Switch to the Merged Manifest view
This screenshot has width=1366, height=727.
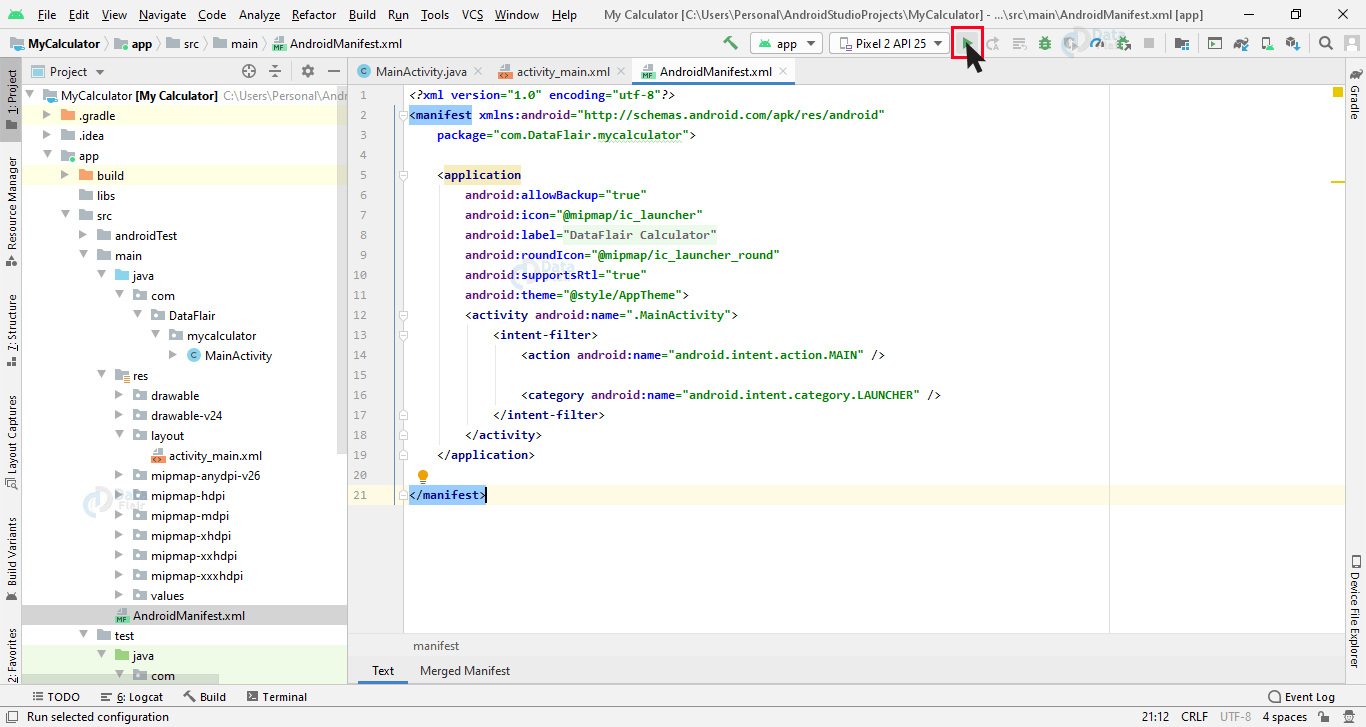pos(464,670)
